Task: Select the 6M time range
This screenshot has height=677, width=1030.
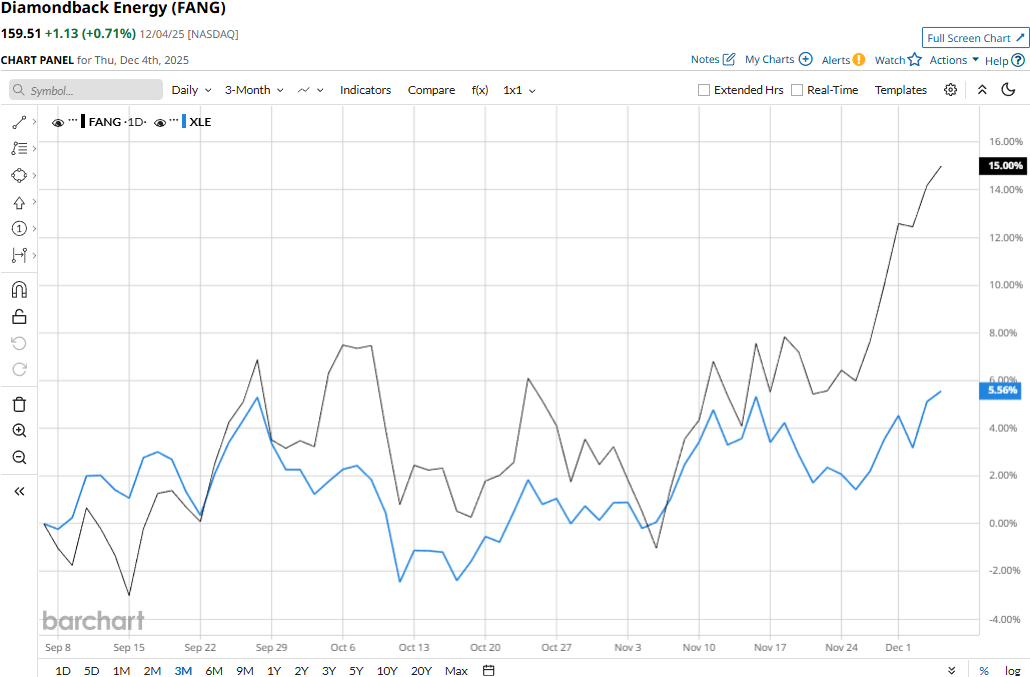Action: coord(213,670)
